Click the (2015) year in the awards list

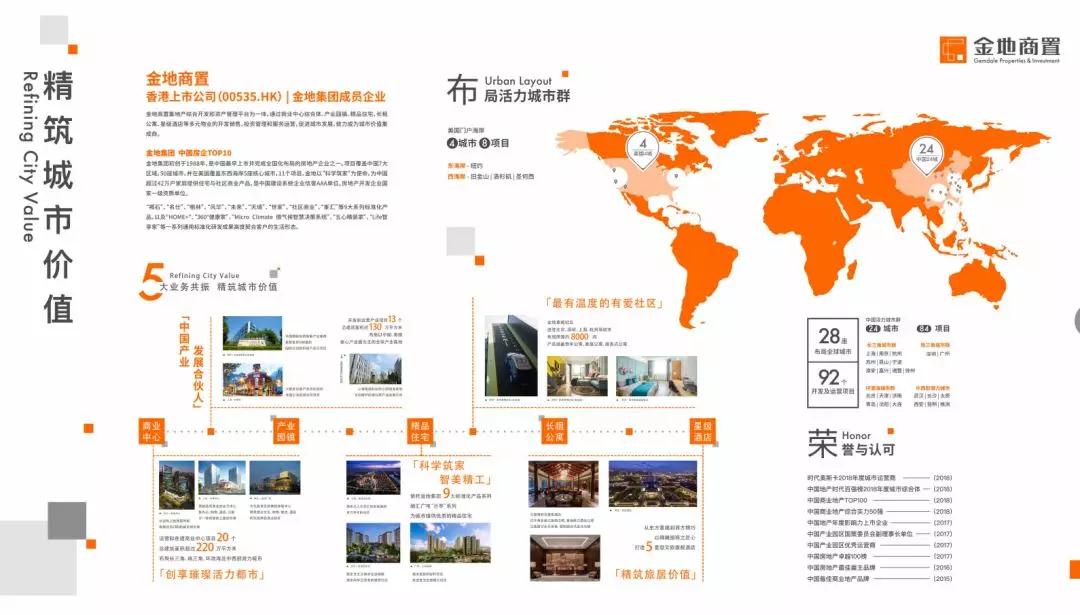coord(943,579)
